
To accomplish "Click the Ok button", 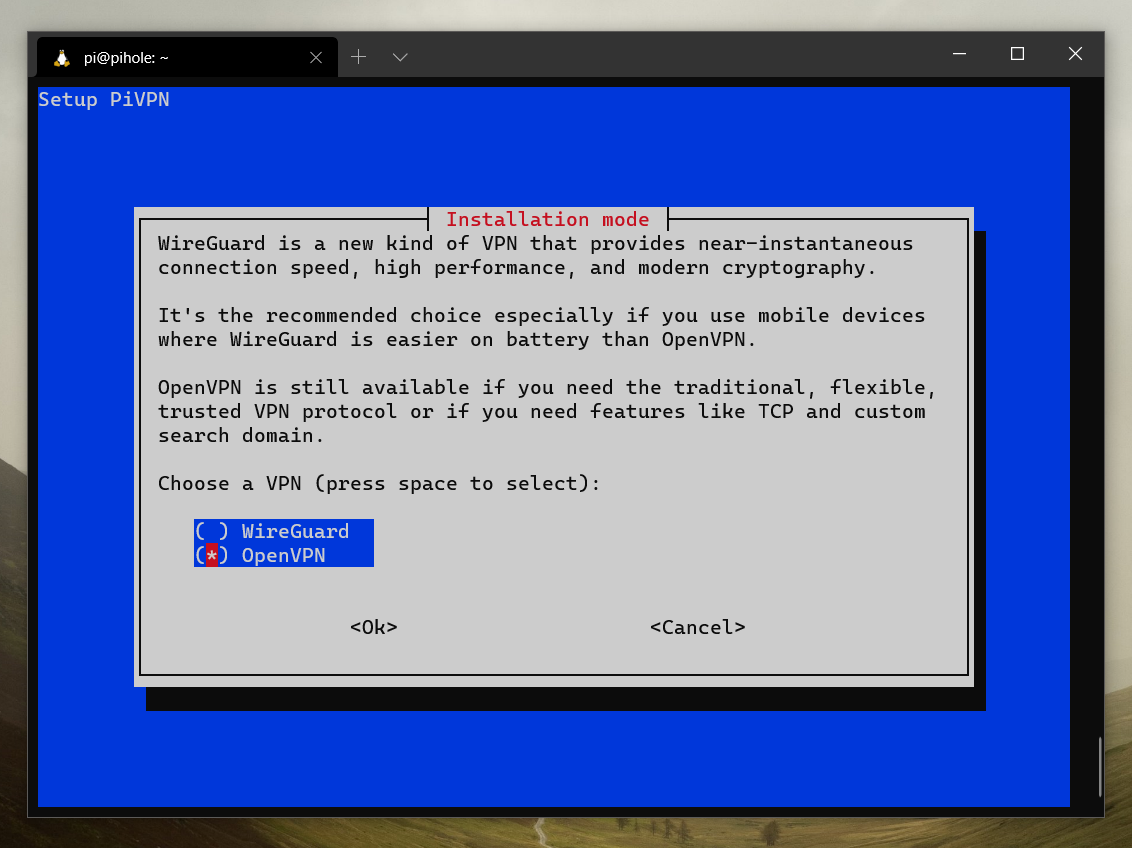I will click(x=373, y=627).
